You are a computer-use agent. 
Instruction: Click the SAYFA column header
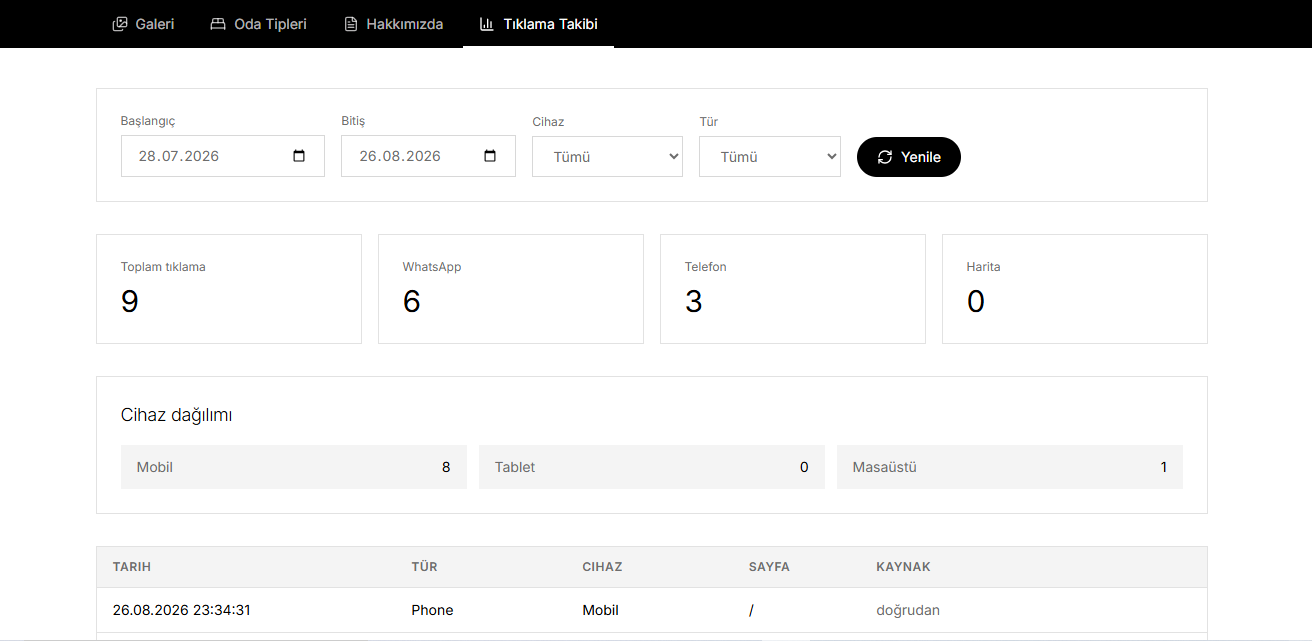[769, 567]
